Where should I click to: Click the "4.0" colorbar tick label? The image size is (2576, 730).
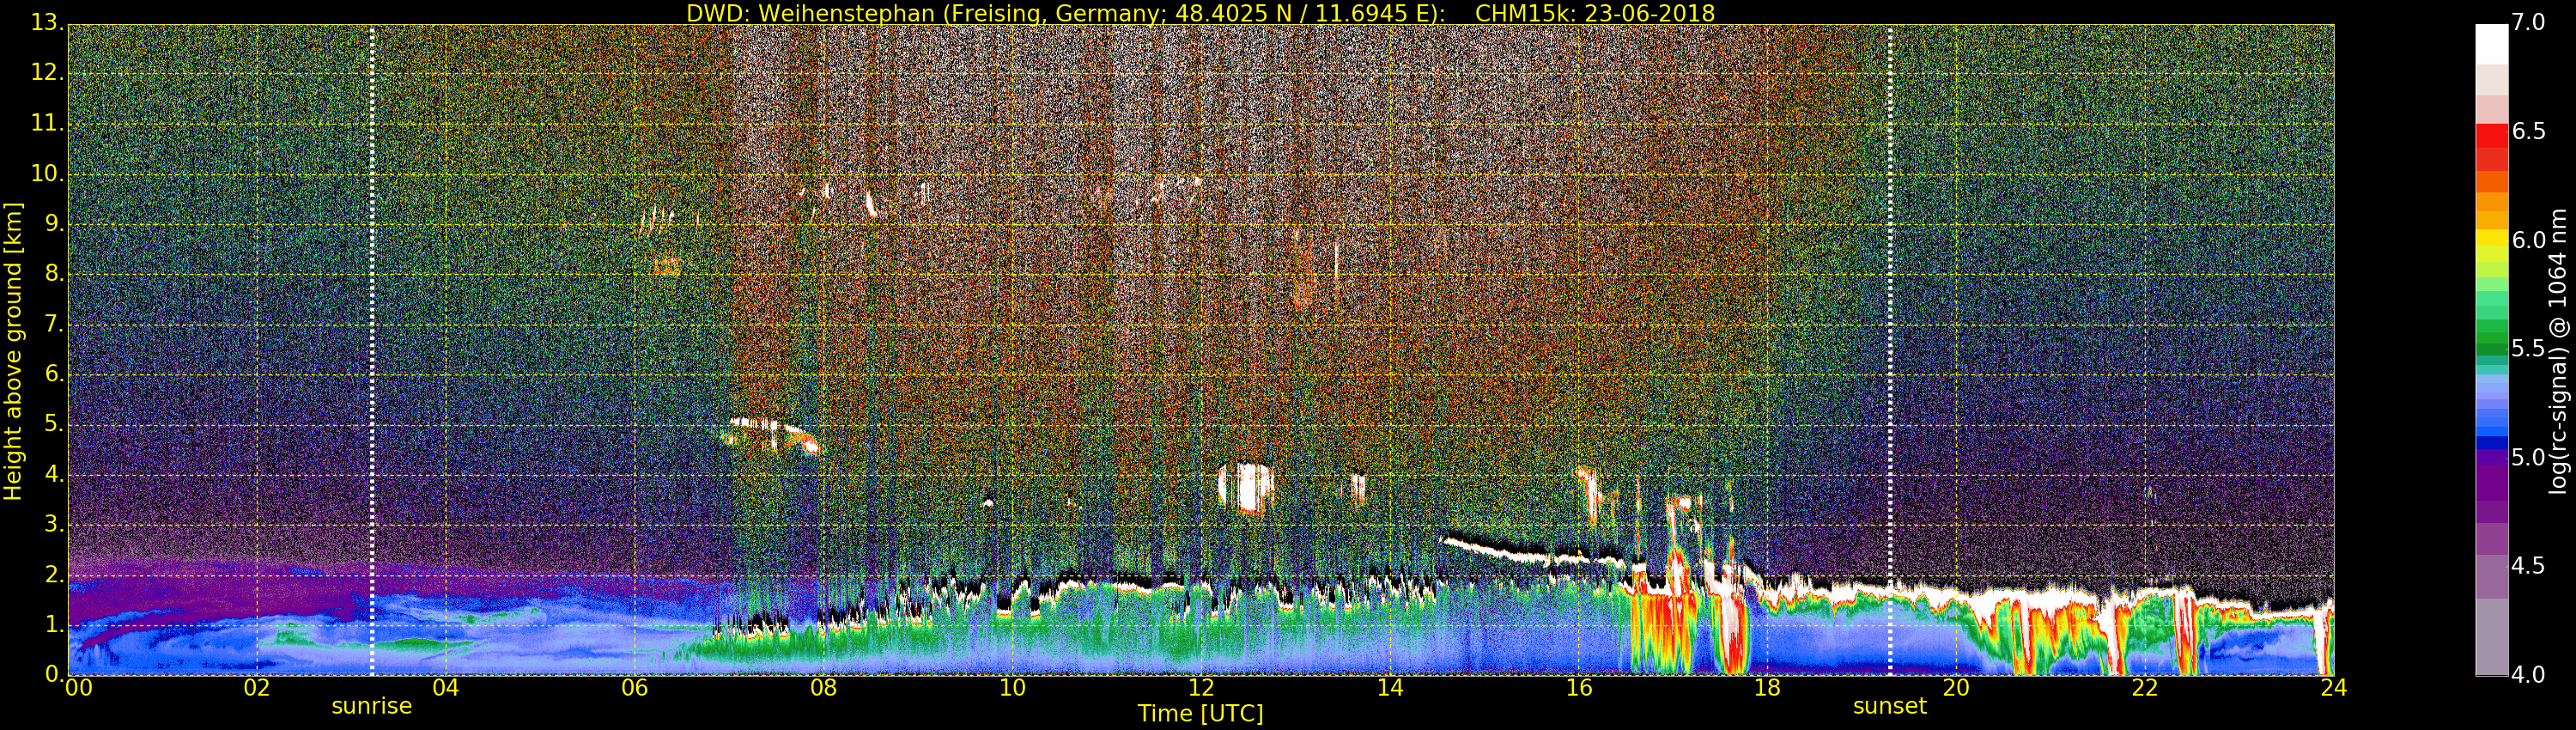point(2528,676)
